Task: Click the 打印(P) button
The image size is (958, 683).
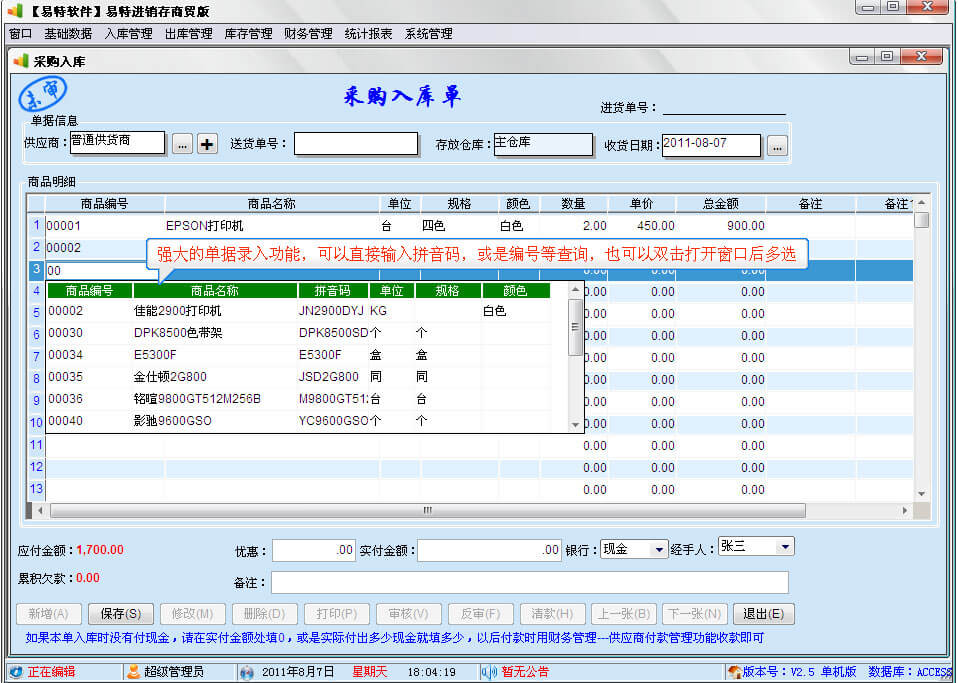Action: (x=337, y=614)
